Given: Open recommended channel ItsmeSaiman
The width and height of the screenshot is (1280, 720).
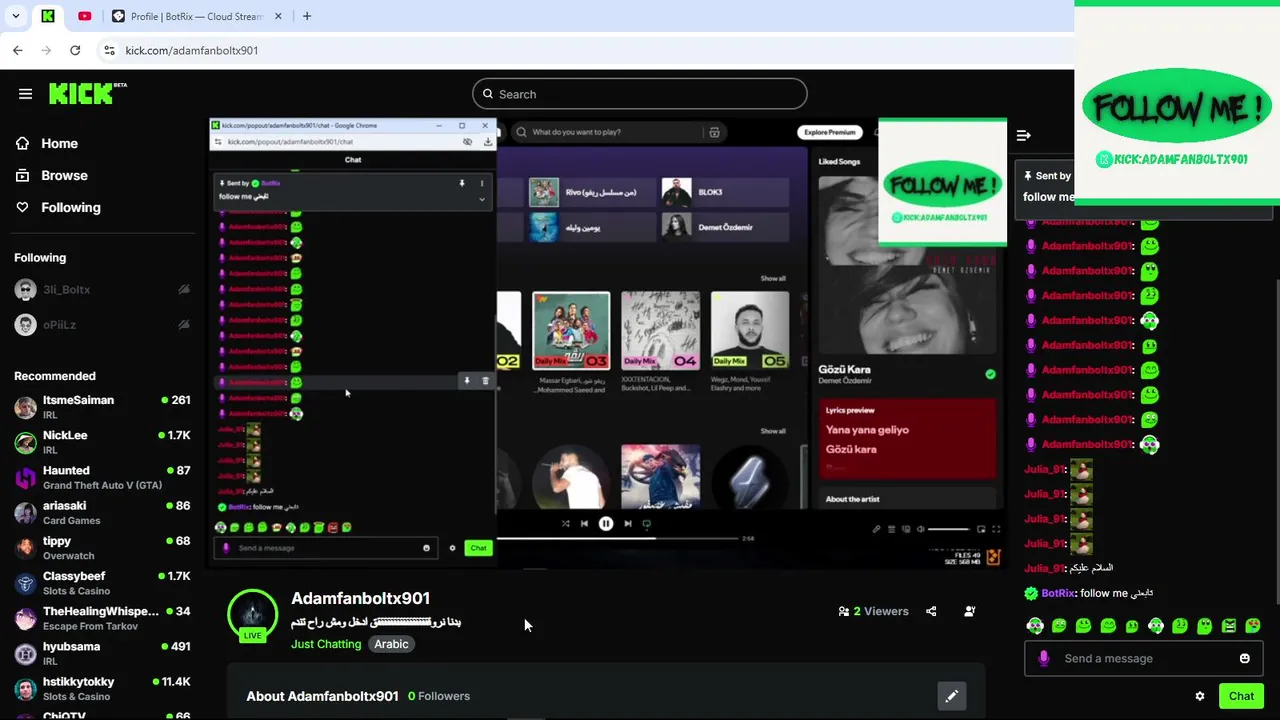Looking at the screenshot, I should click(102, 407).
